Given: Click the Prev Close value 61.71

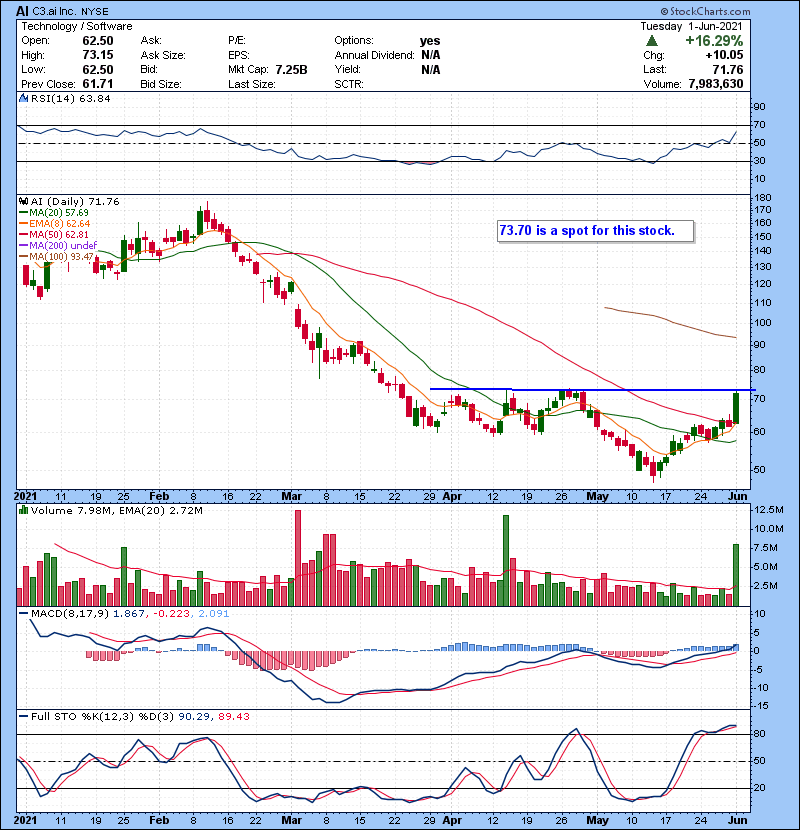Looking at the screenshot, I should pyautogui.click(x=98, y=84).
